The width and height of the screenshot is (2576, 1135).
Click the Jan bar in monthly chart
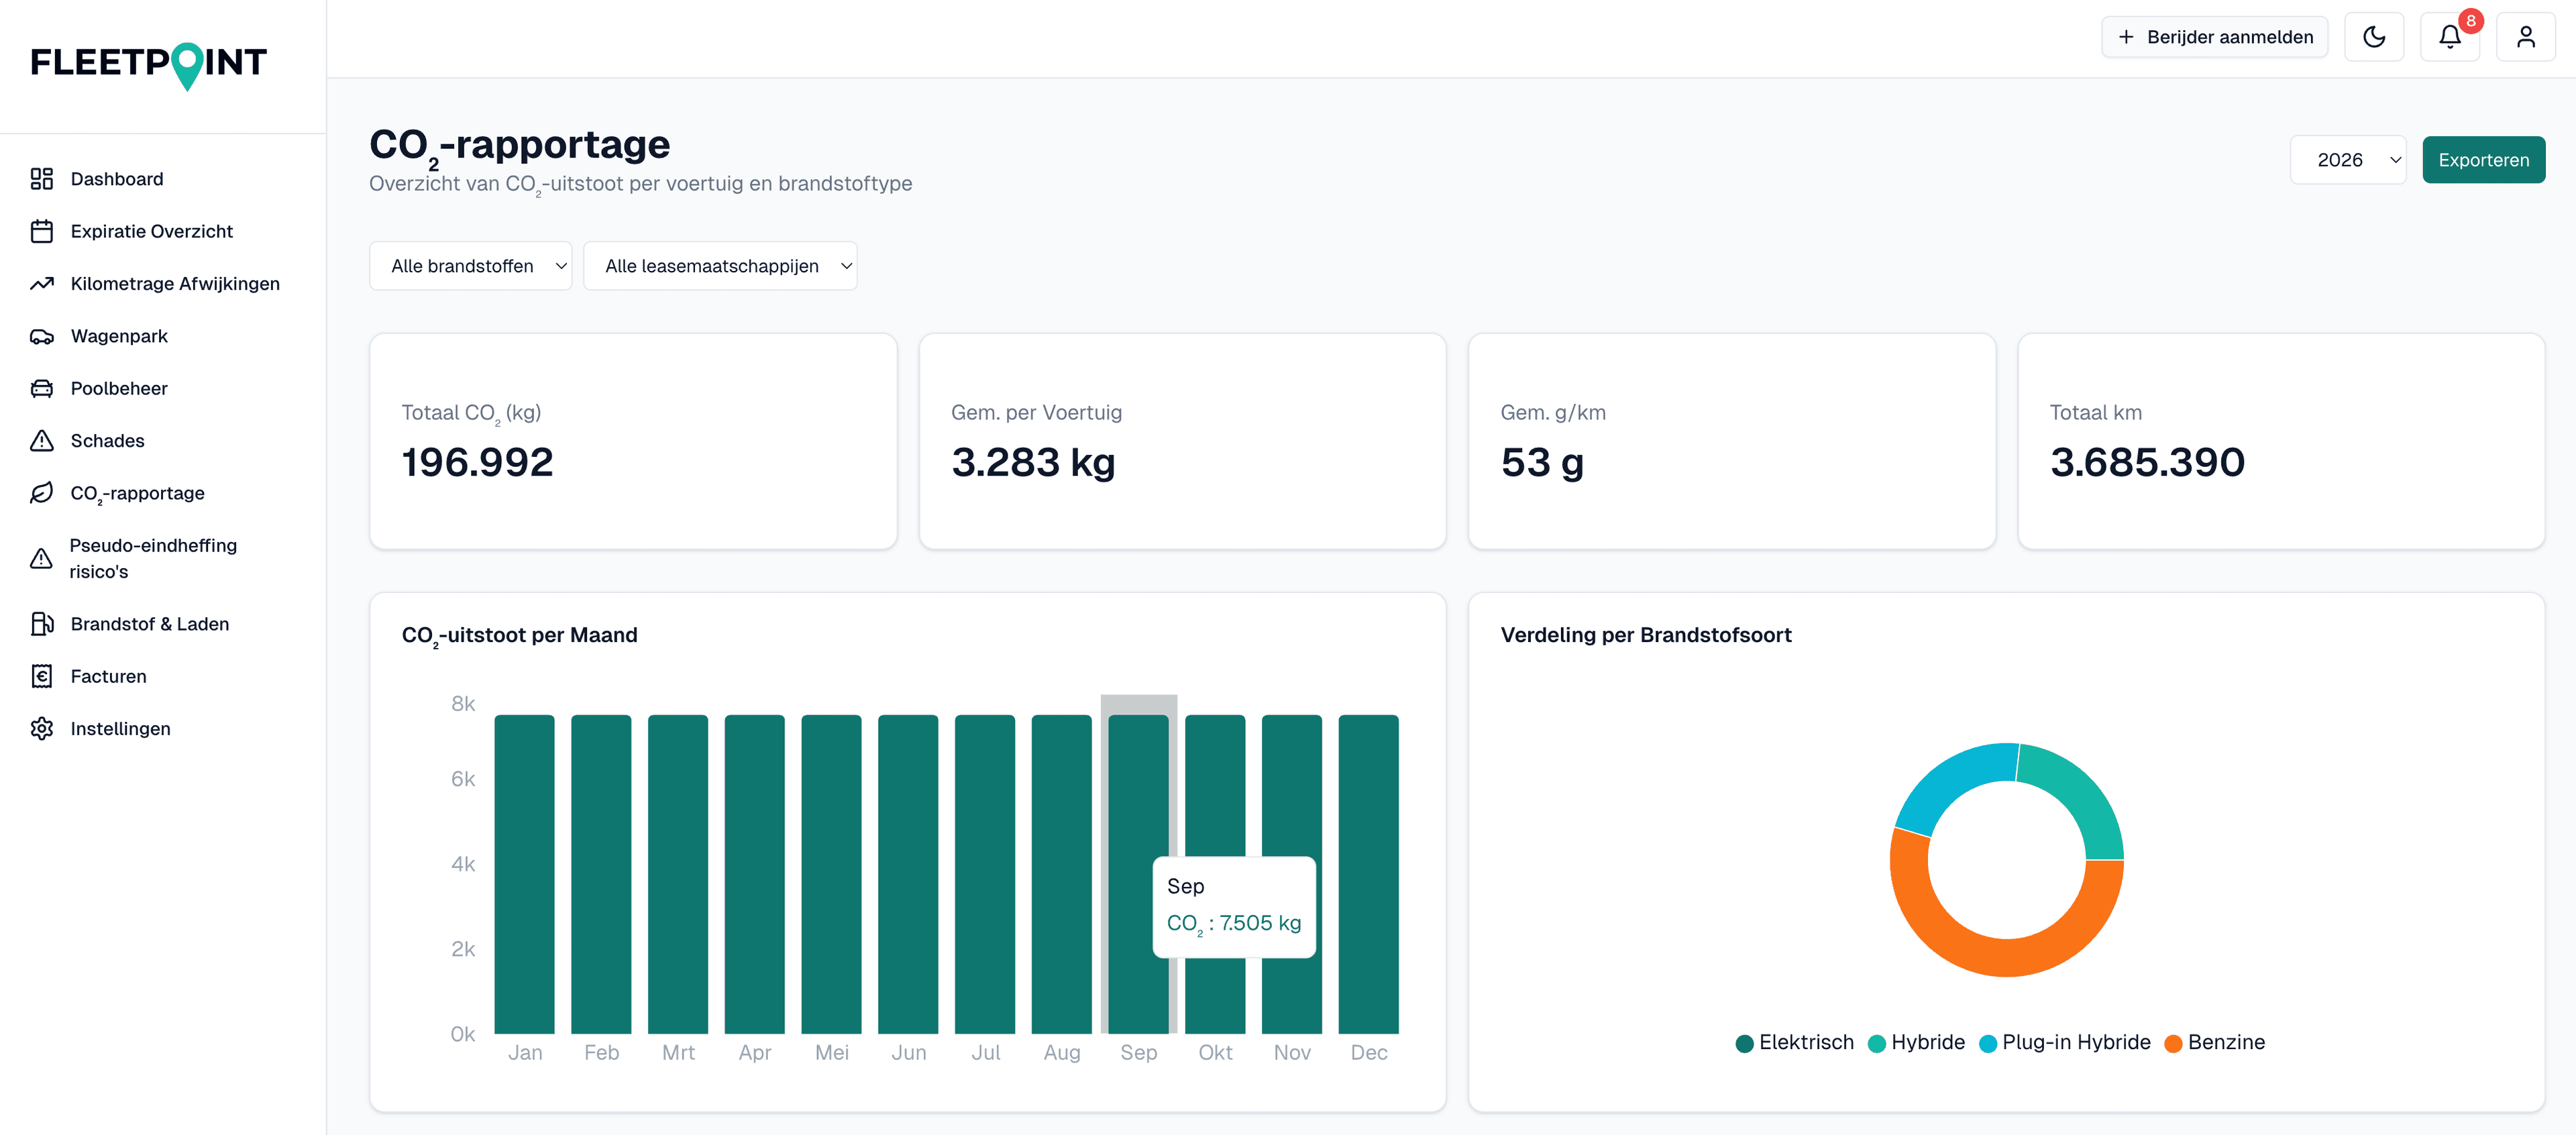click(x=524, y=874)
